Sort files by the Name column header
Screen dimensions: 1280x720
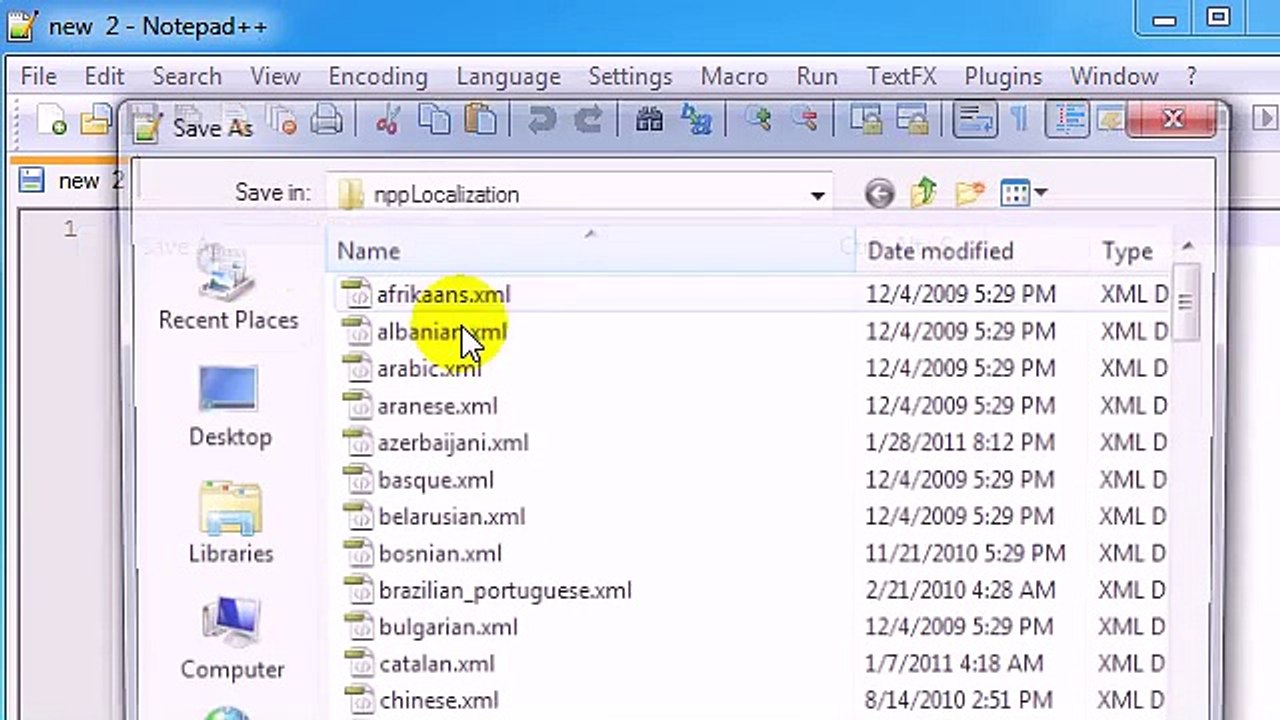click(590, 251)
